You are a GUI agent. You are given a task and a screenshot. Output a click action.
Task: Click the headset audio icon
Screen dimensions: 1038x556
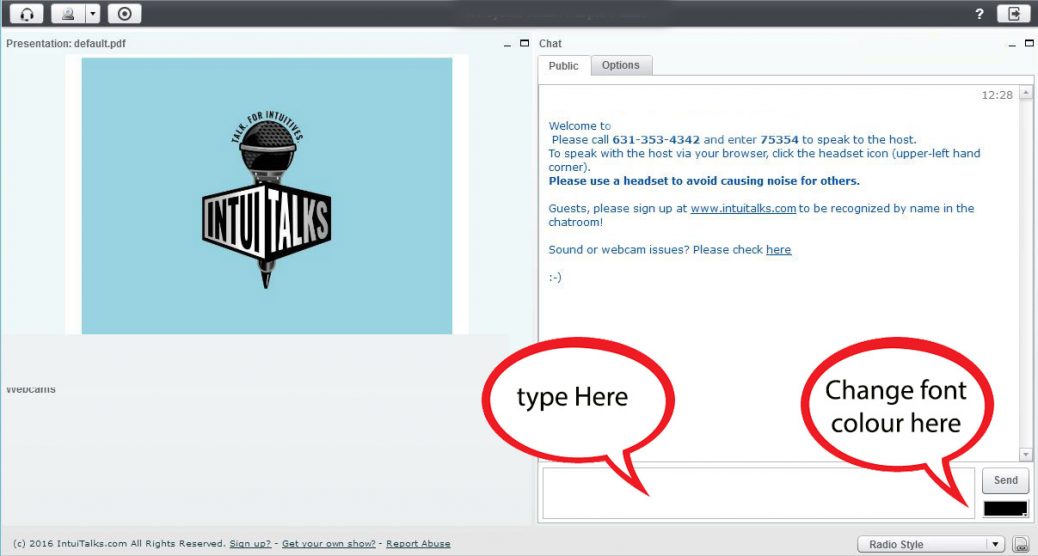(x=26, y=14)
